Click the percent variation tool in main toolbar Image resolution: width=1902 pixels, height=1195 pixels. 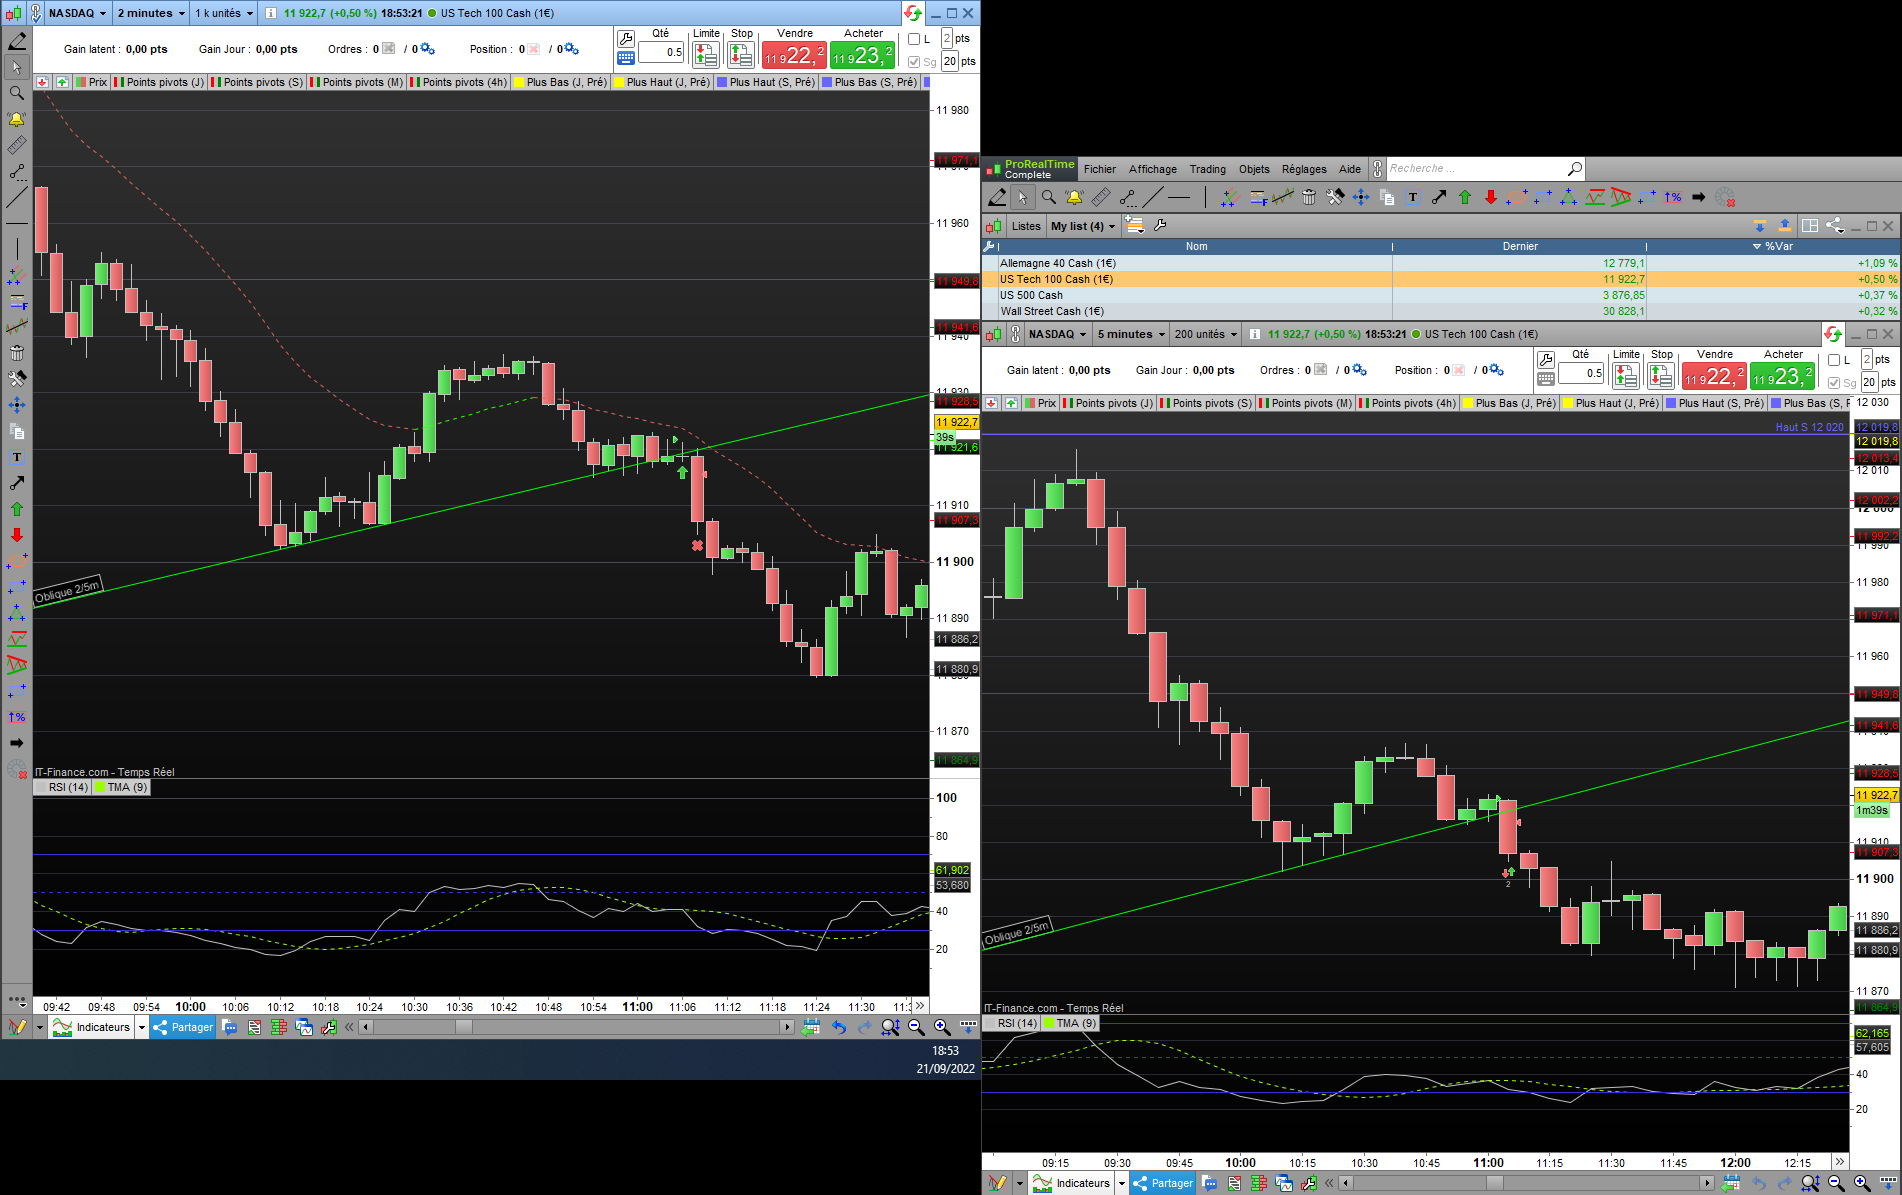click(1672, 197)
